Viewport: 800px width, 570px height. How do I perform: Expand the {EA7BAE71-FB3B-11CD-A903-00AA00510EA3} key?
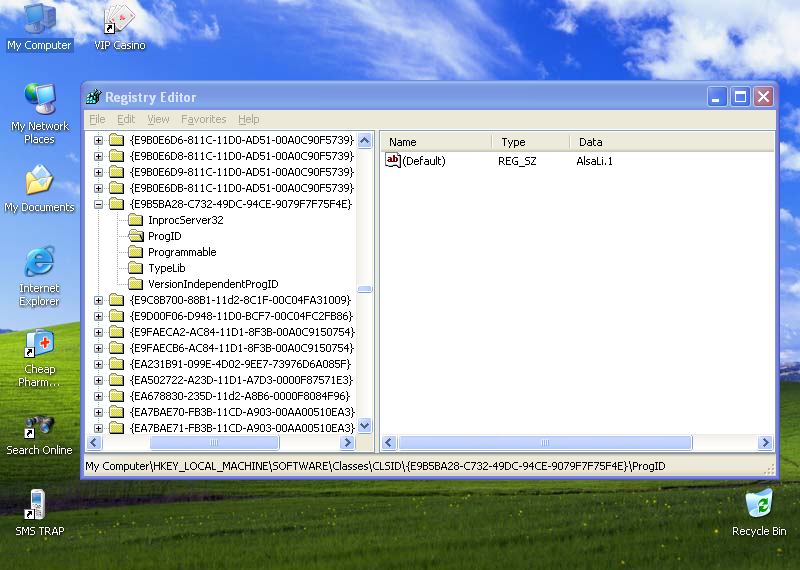(98, 428)
